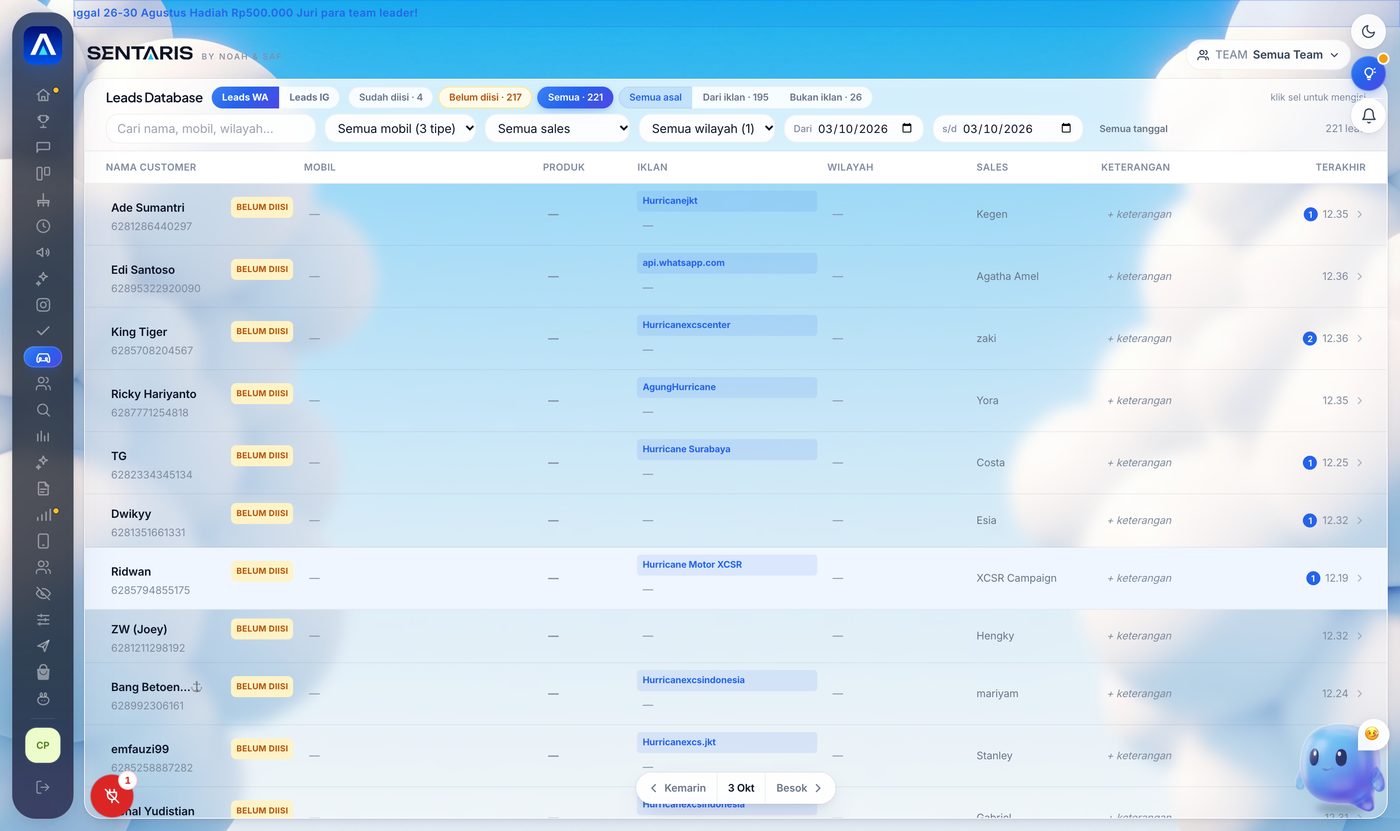The image size is (1400, 831).
Task: Open the bar chart icon in the sidebar
Action: [x=43, y=436]
